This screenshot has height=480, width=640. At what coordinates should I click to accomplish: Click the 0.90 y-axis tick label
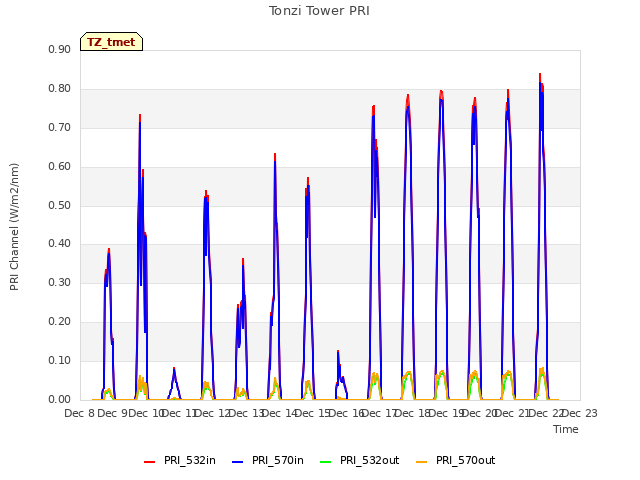click(60, 49)
